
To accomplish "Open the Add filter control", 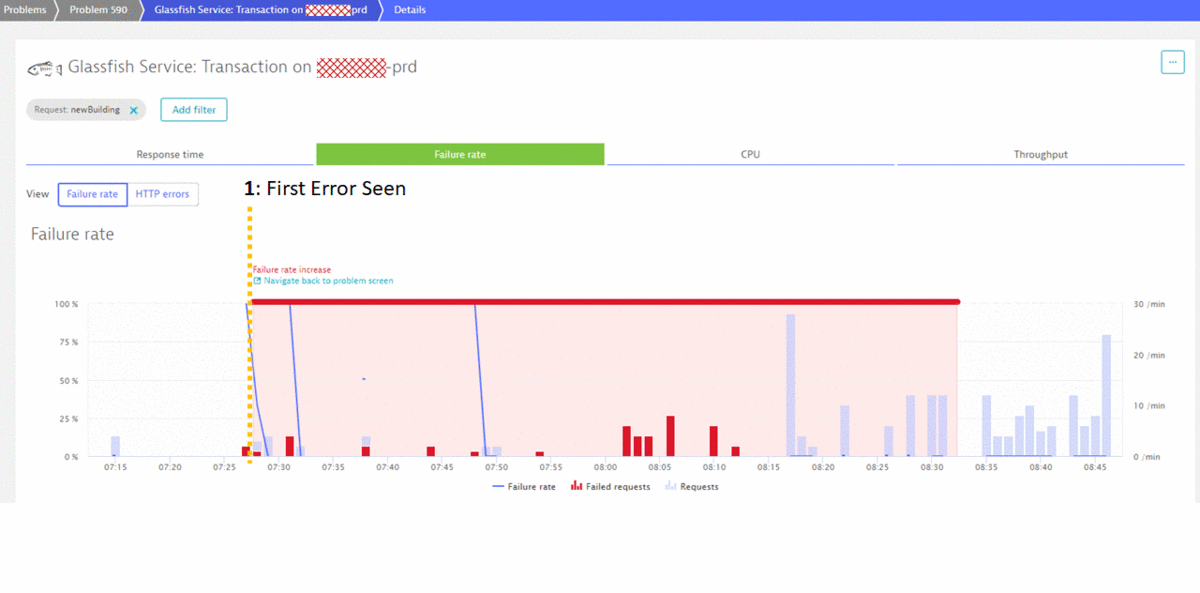I will click(193, 109).
